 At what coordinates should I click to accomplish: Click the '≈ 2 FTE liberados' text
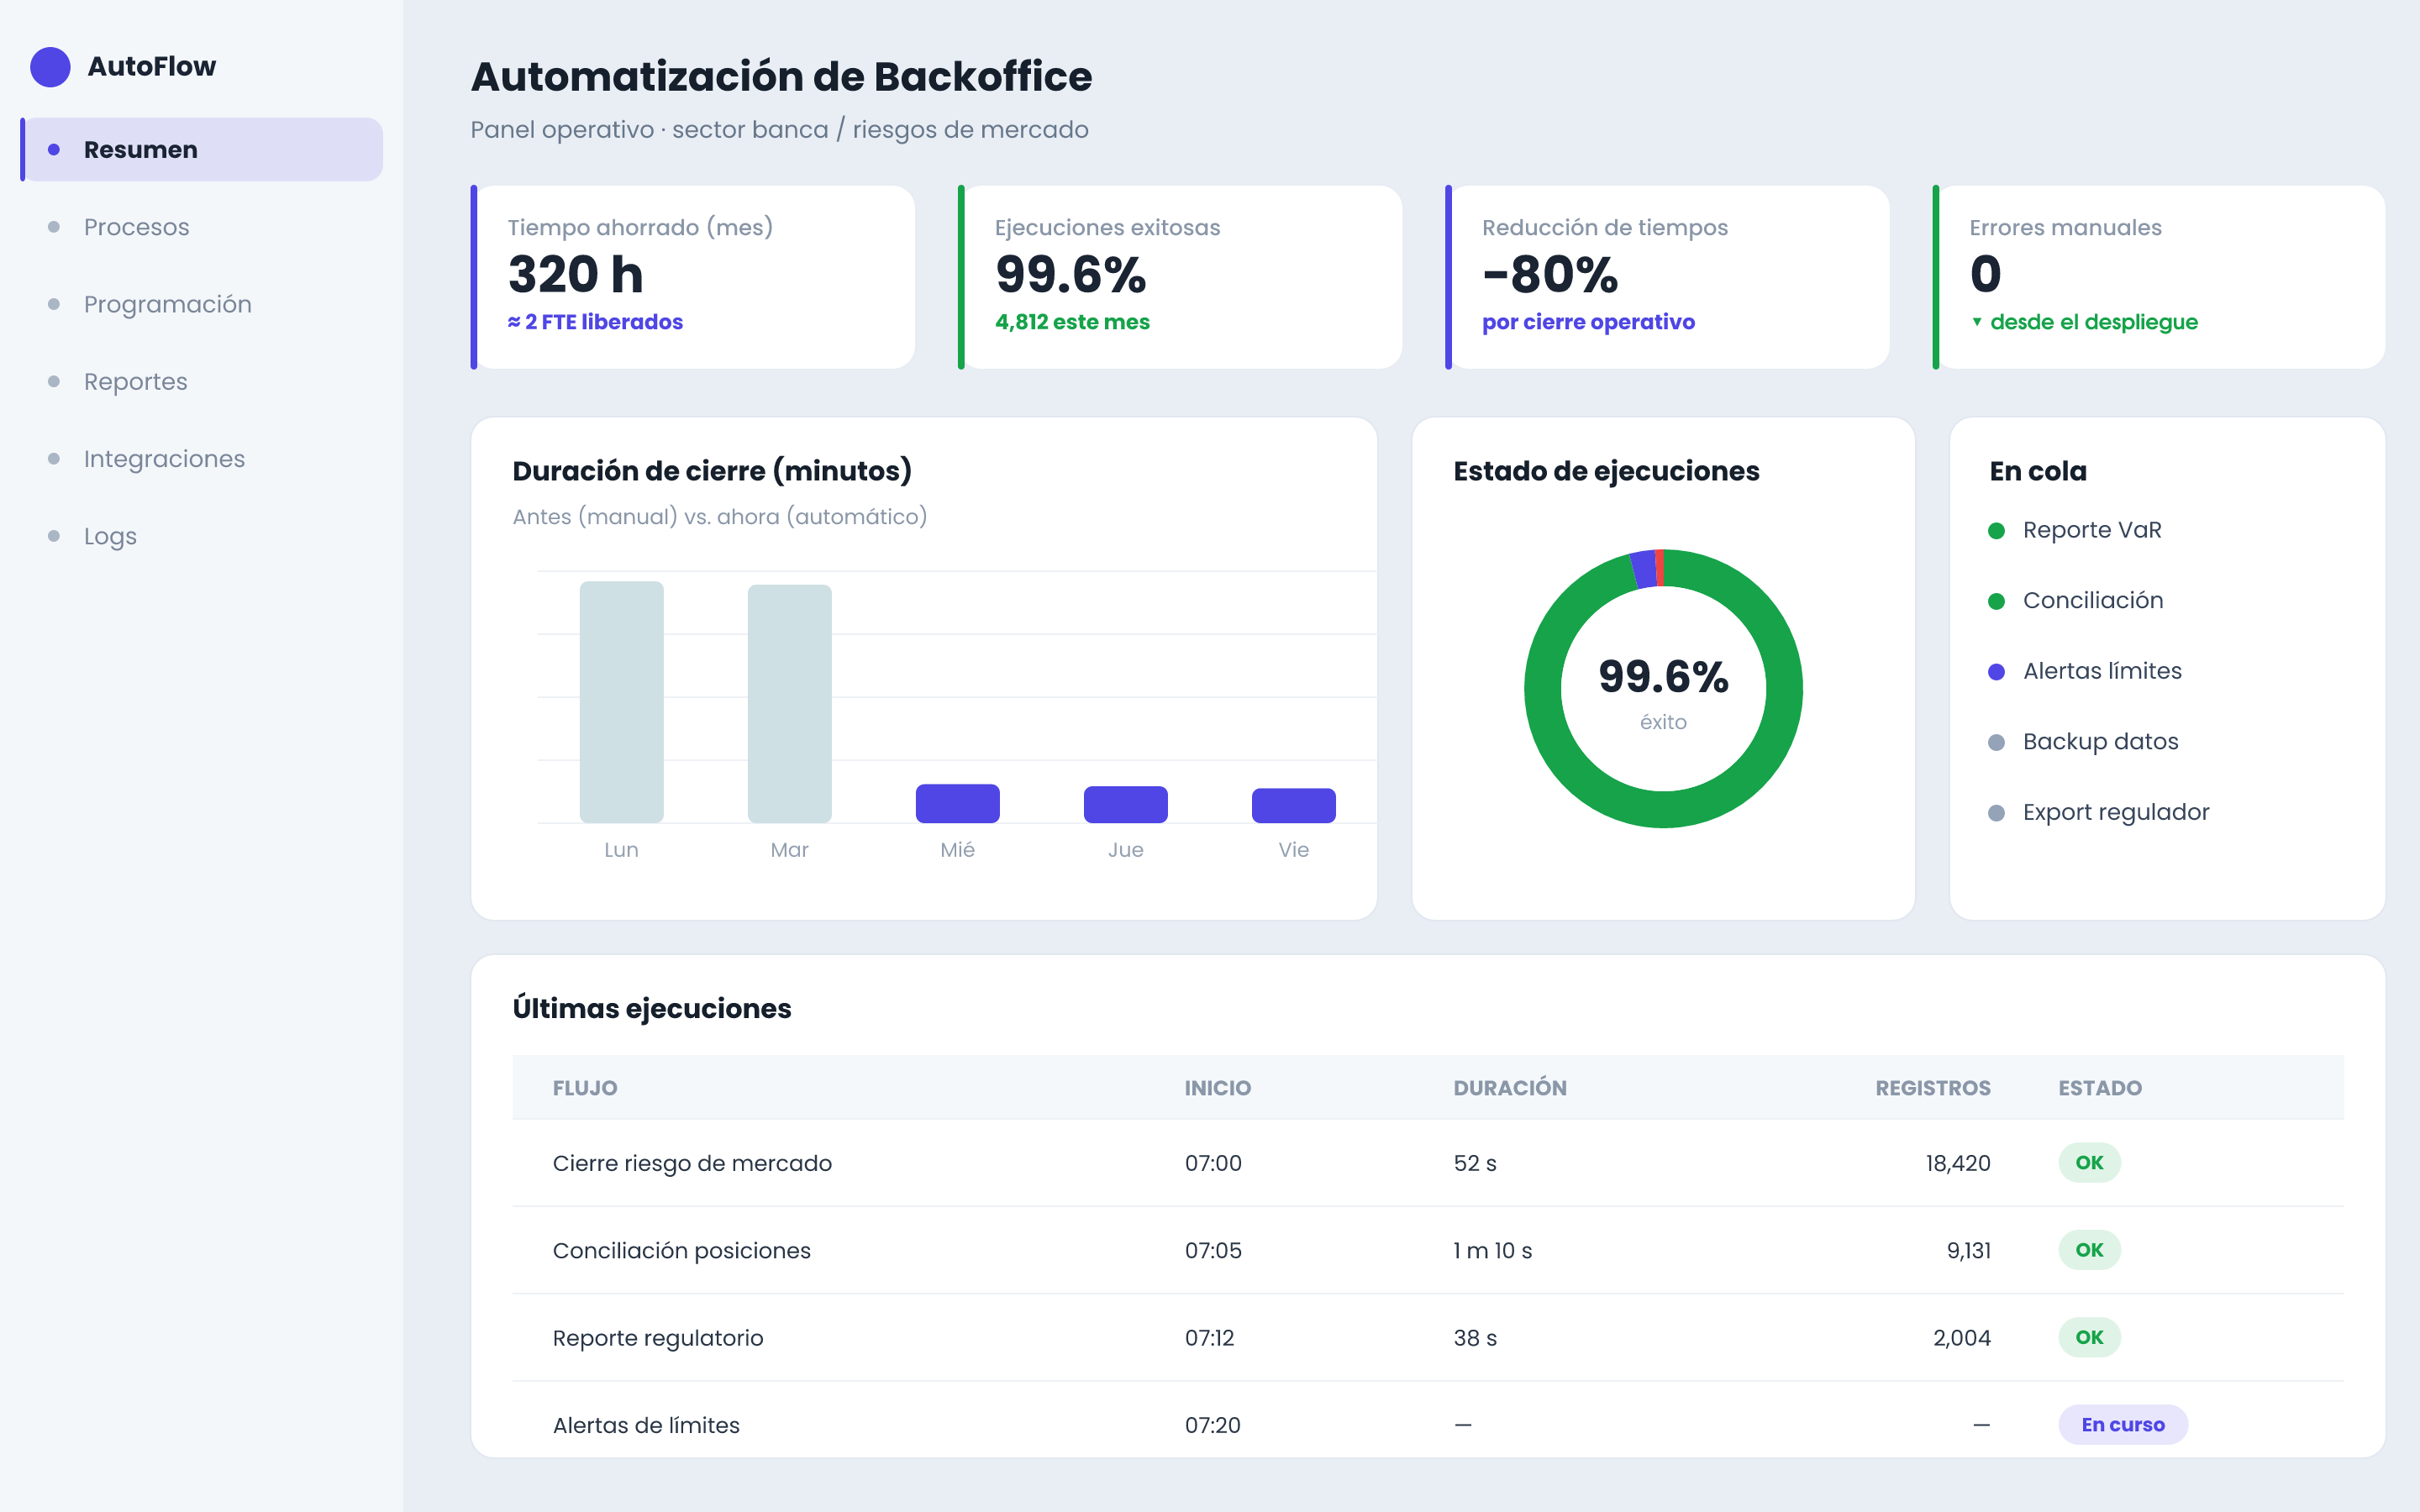[595, 322]
